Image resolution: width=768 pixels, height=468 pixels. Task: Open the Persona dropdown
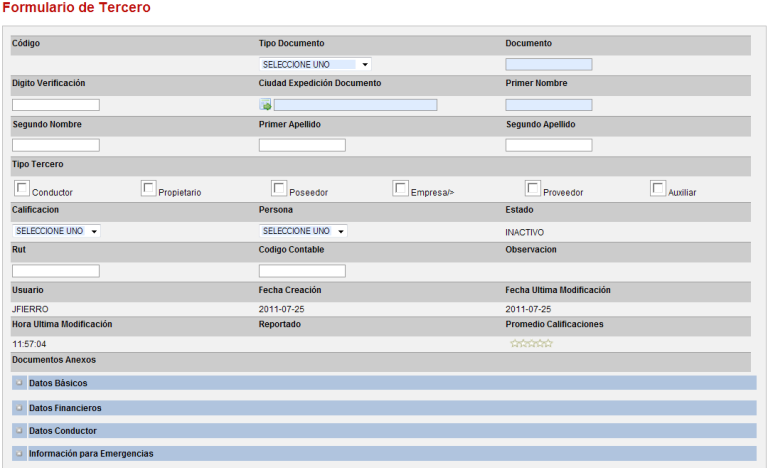[x=303, y=231]
